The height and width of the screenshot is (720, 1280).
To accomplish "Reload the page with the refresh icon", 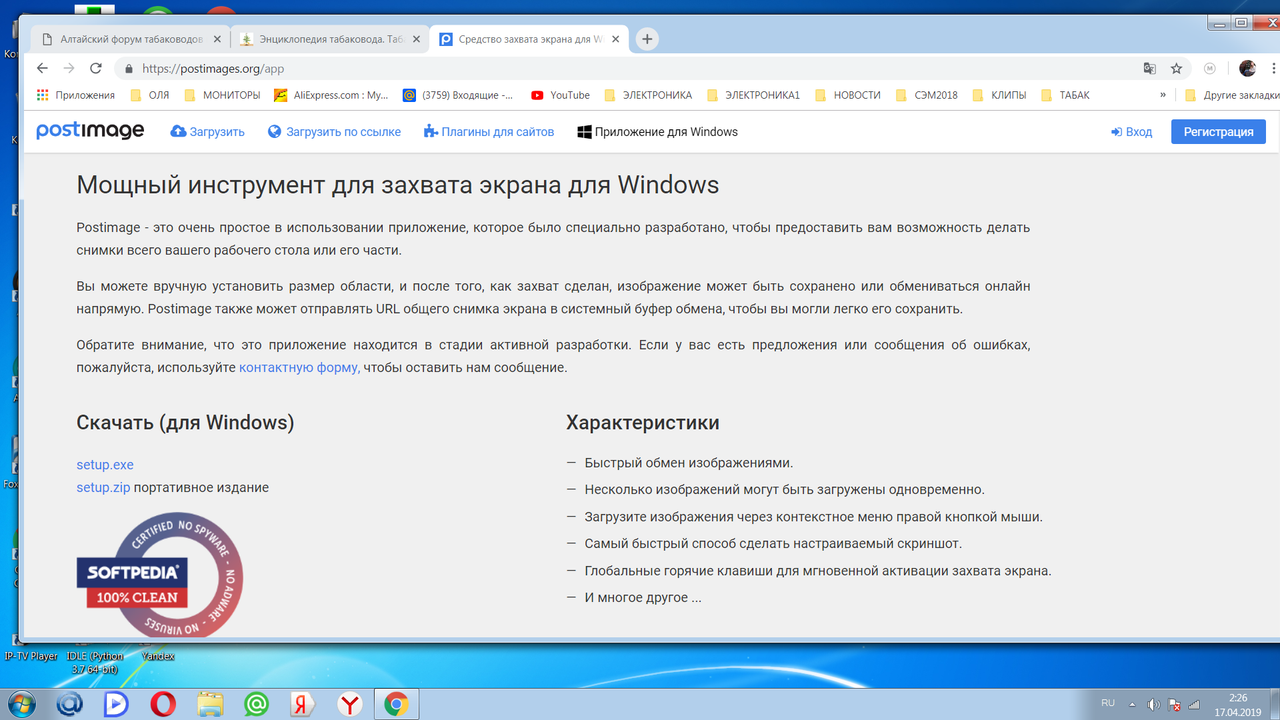I will pyautogui.click(x=96, y=68).
